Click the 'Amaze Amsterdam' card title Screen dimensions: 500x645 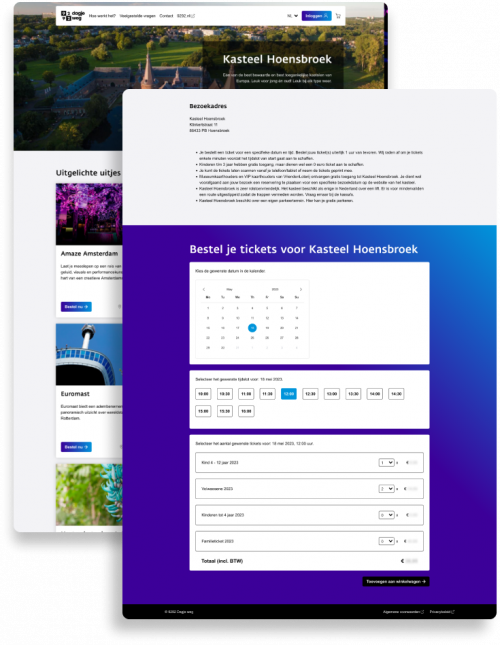pos(89,254)
